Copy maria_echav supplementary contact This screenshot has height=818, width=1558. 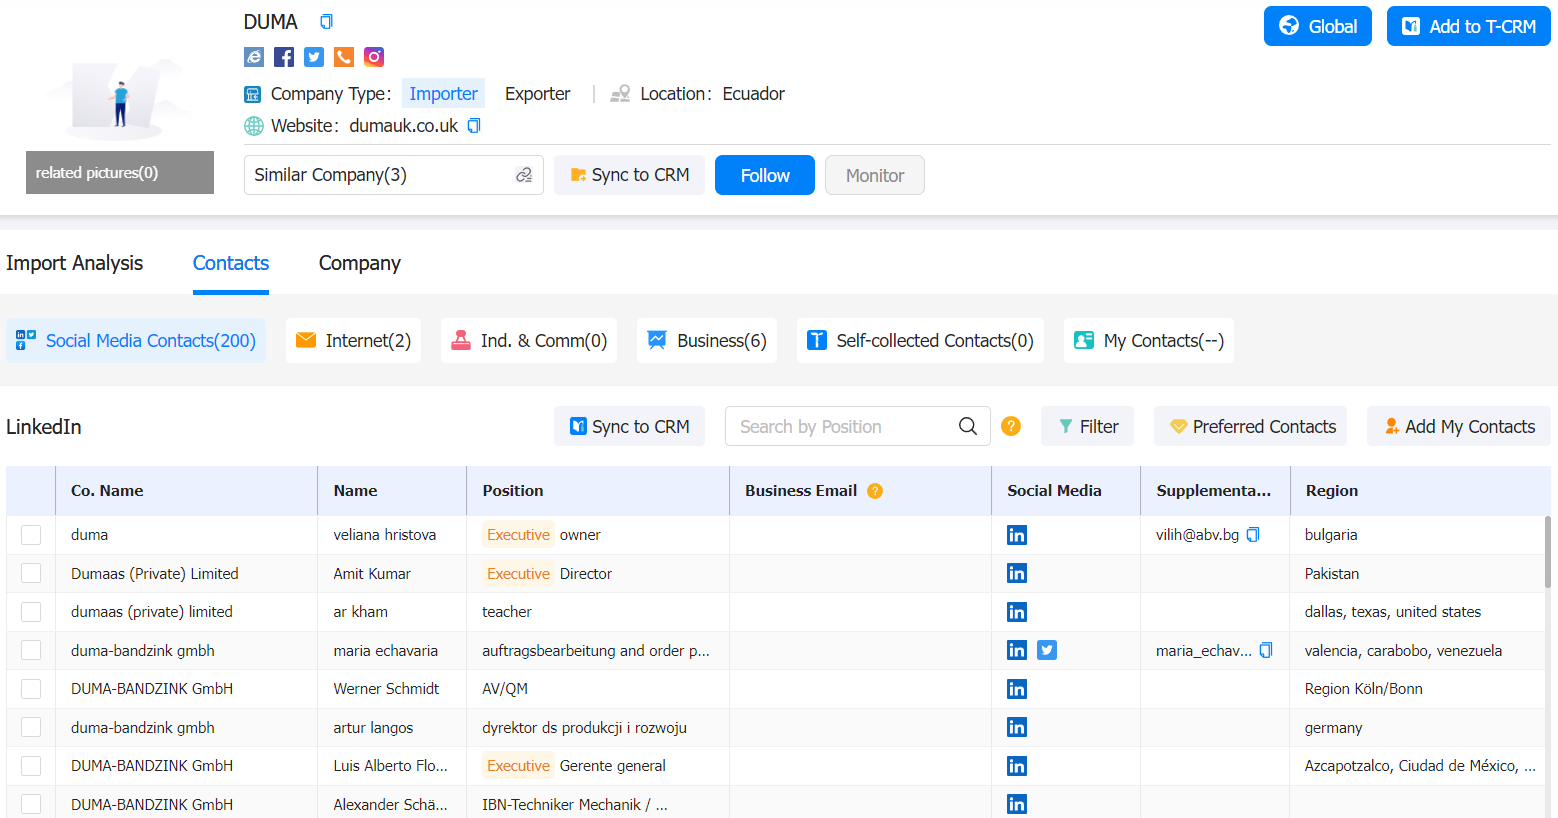(x=1266, y=650)
